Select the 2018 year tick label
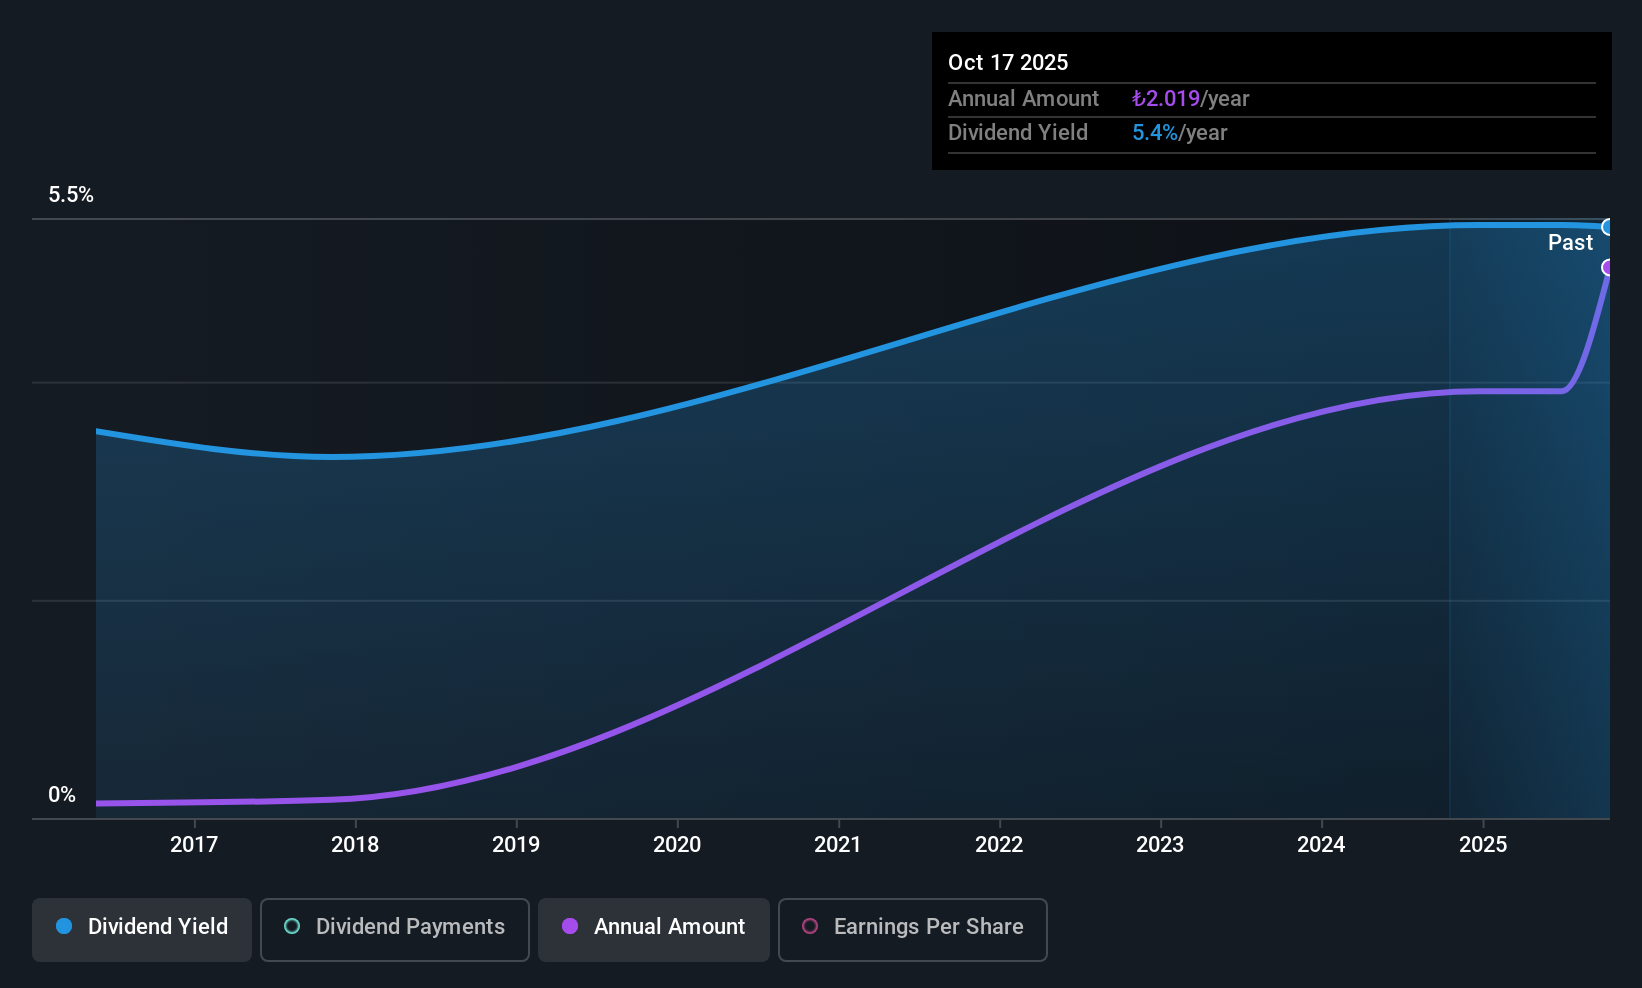 (355, 845)
